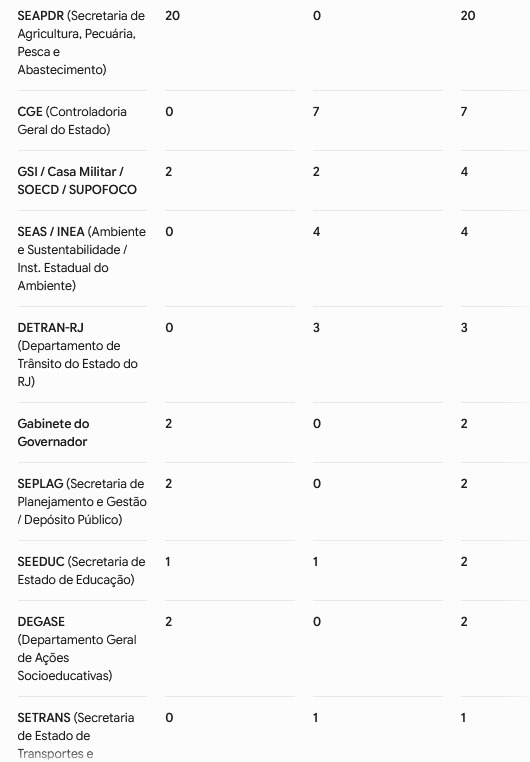Click the total 2 in SEPLAG row

464,484
